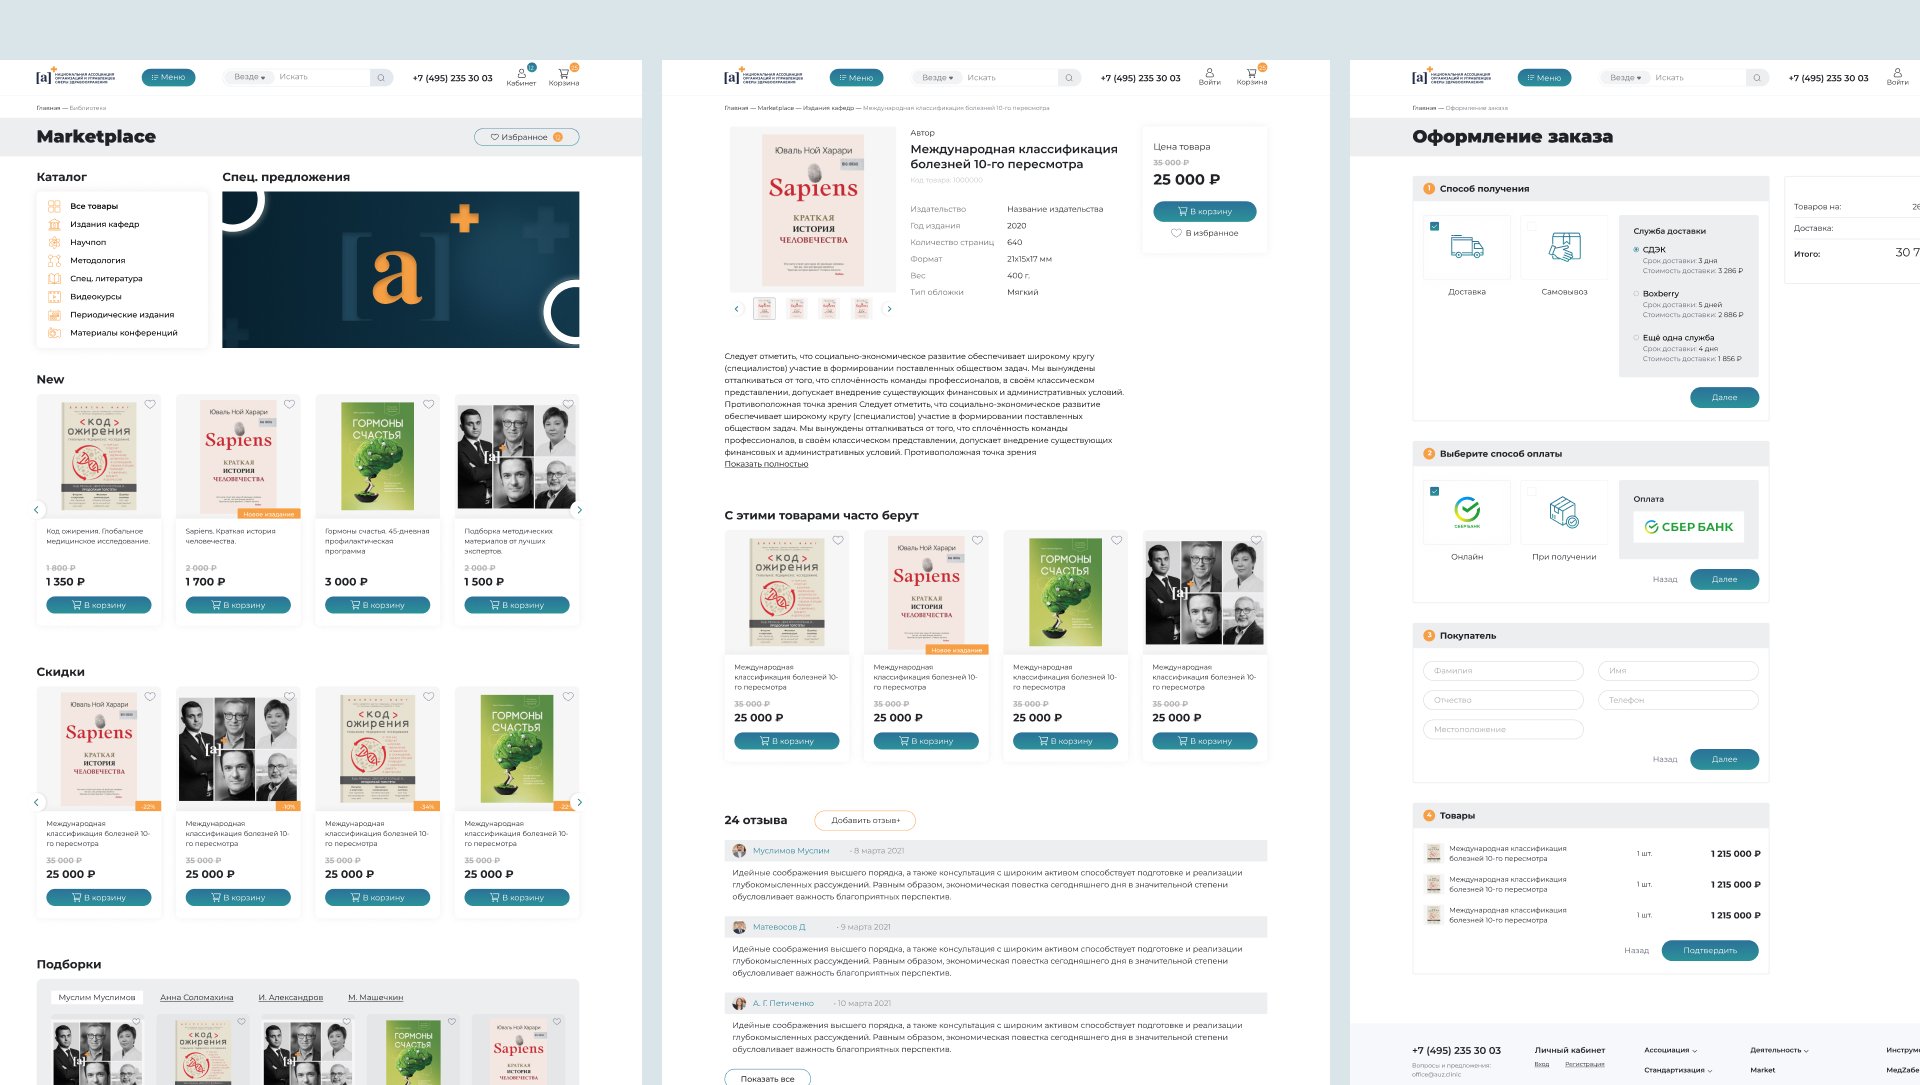Click the Добавить отзыв button
The image size is (1920, 1085).
coord(865,820)
